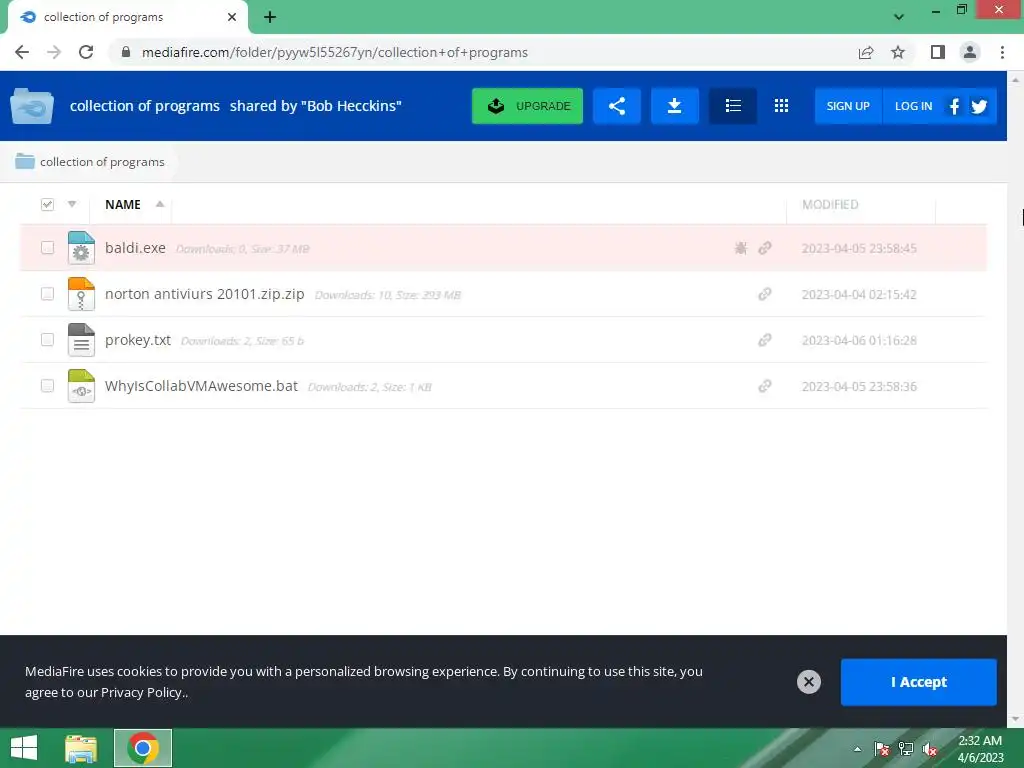
Task: Switch to list view layout
Action: (x=733, y=106)
